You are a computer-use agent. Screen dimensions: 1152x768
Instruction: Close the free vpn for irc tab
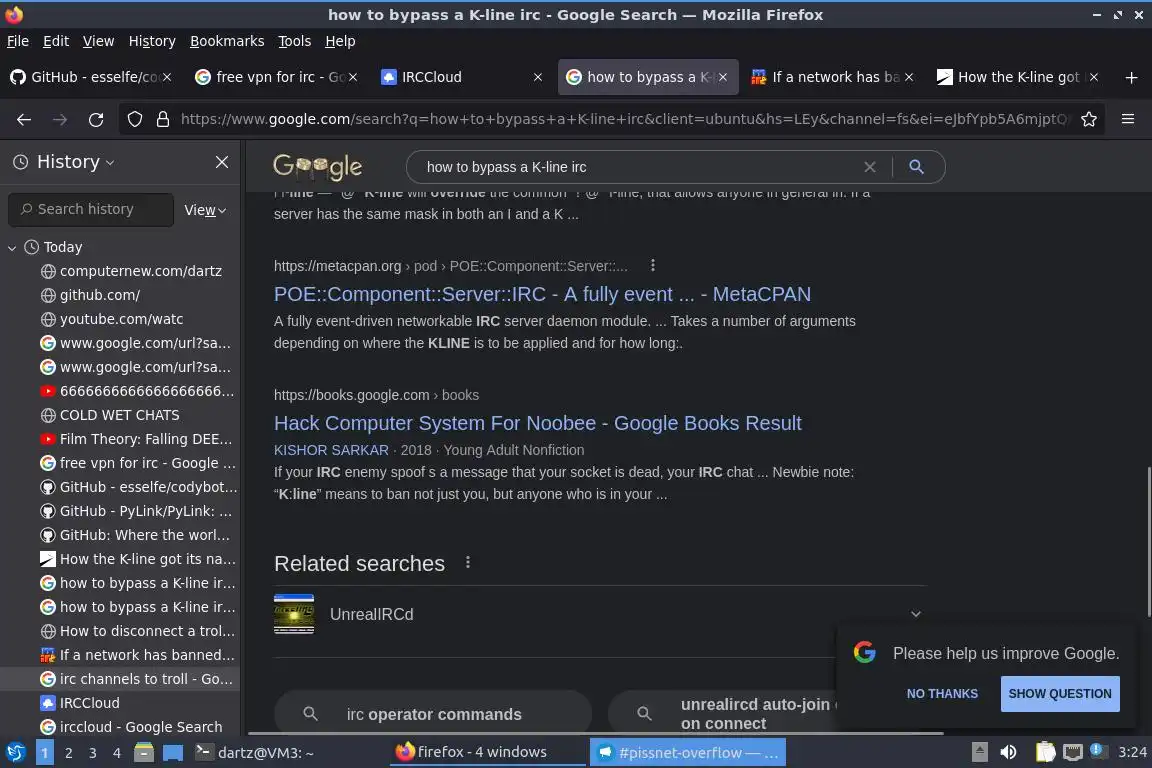pyautogui.click(x=353, y=77)
